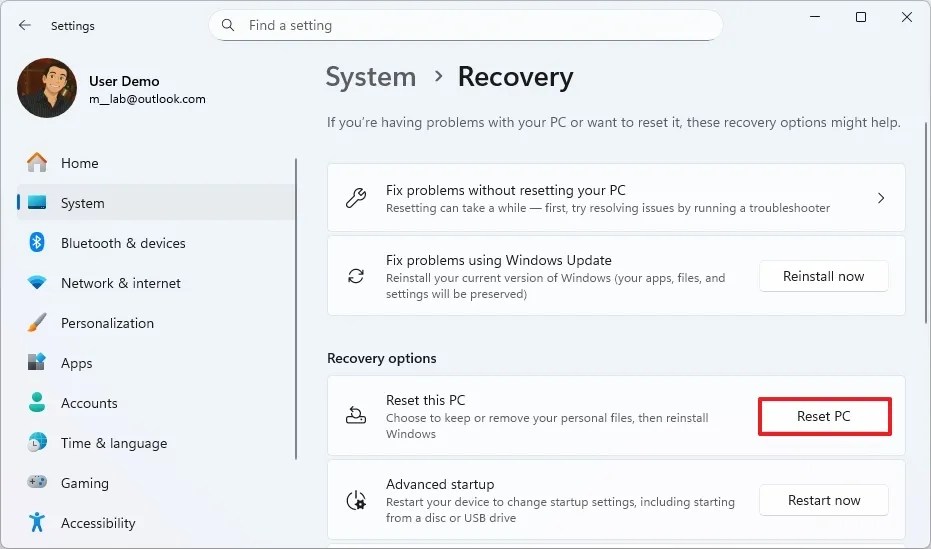Open Gaming settings
This screenshot has height=549, width=931.
[156, 483]
